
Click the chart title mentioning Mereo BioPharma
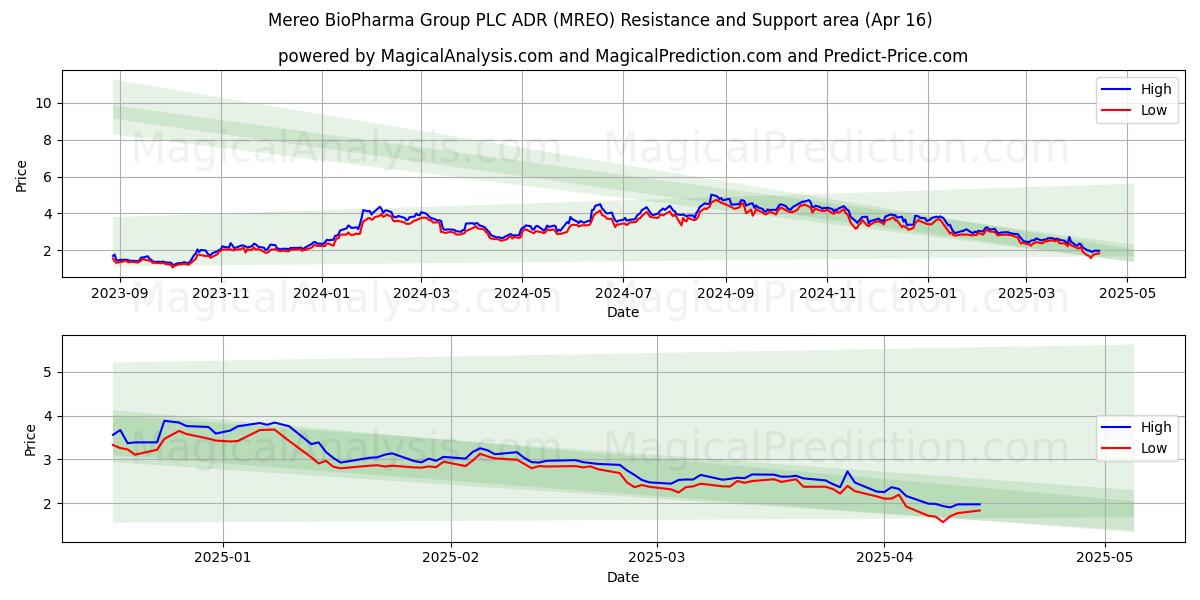coord(600,20)
